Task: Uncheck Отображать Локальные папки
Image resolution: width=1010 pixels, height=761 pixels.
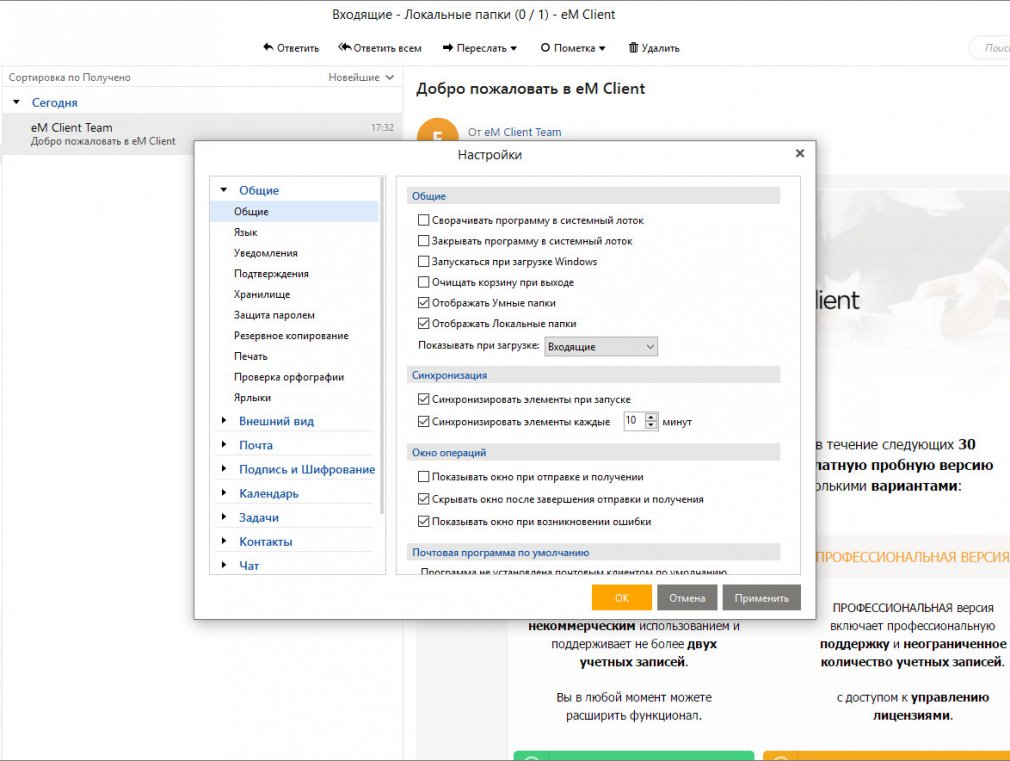Action: coord(423,323)
